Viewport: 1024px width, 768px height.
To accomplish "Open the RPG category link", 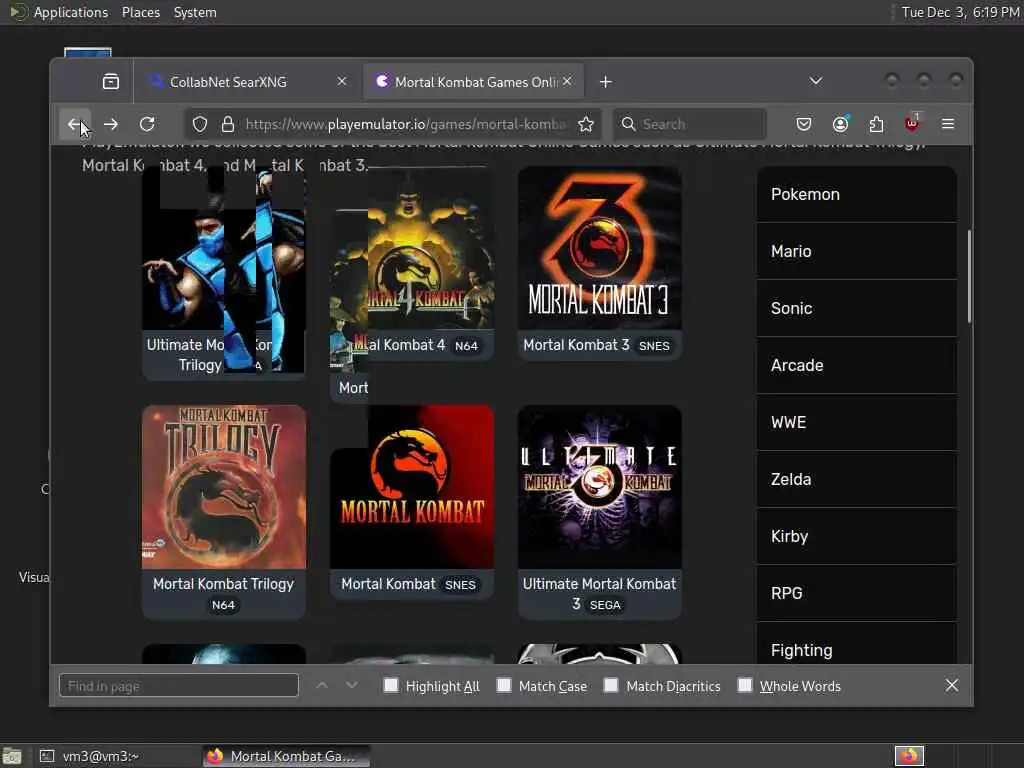I will (857, 593).
